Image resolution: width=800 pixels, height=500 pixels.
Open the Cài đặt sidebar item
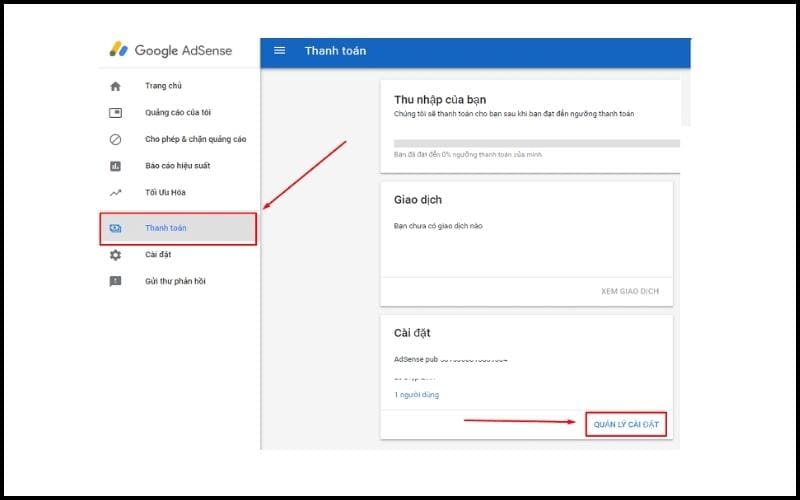pyautogui.click(x=158, y=254)
